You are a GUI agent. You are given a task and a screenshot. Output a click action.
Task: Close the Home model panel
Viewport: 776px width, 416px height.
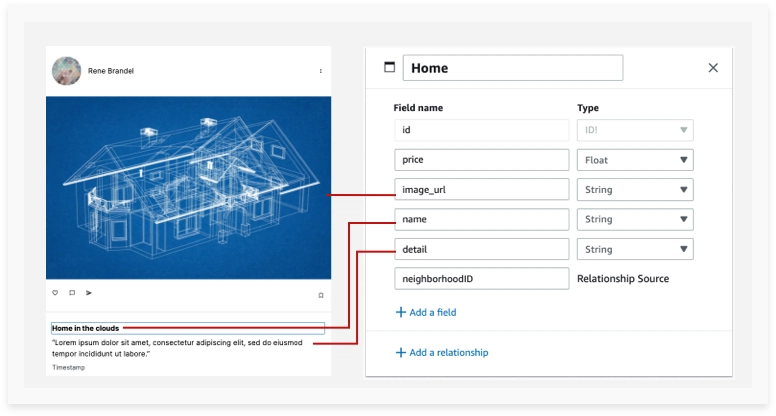pyautogui.click(x=713, y=68)
